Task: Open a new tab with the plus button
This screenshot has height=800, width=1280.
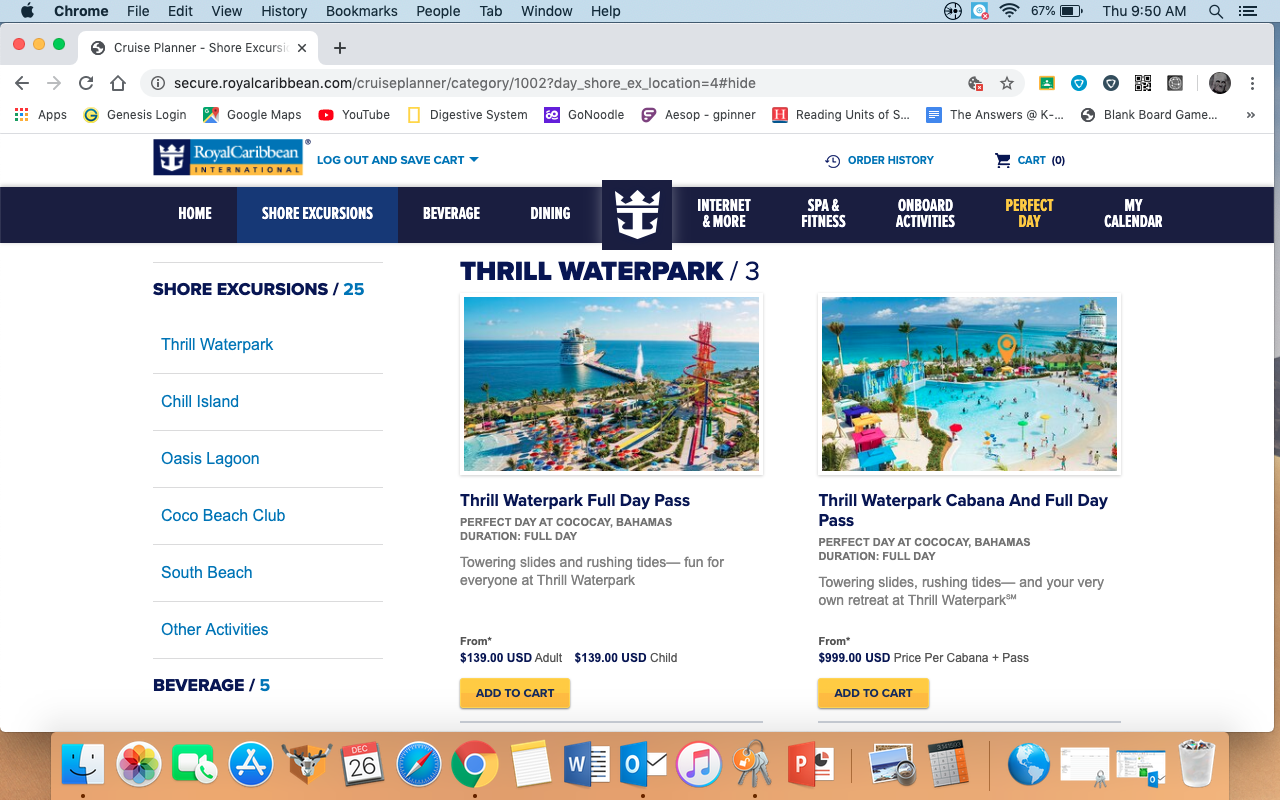Action: (340, 47)
